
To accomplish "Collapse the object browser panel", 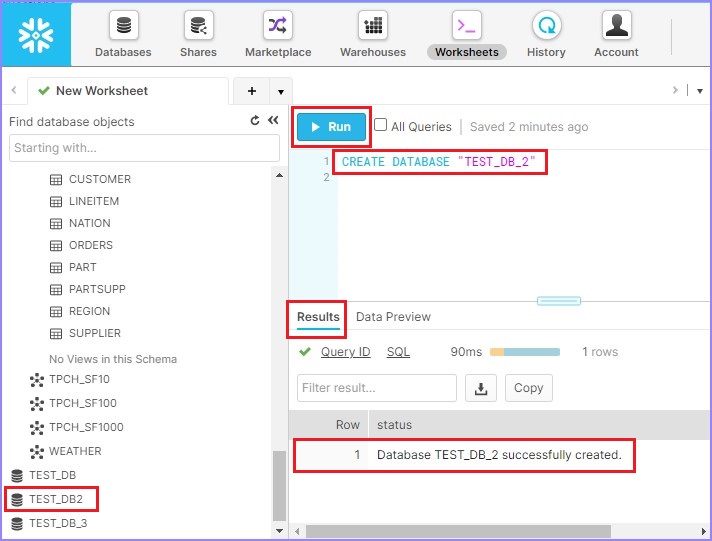I will pyautogui.click(x=273, y=120).
